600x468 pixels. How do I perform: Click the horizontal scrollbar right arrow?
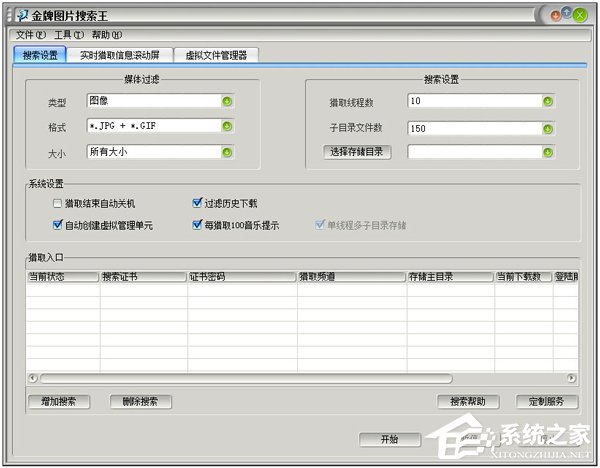[571, 378]
